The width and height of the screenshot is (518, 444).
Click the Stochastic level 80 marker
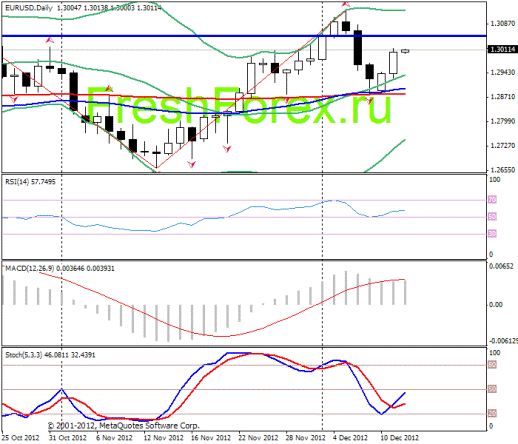pyautogui.click(x=492, y=365)
